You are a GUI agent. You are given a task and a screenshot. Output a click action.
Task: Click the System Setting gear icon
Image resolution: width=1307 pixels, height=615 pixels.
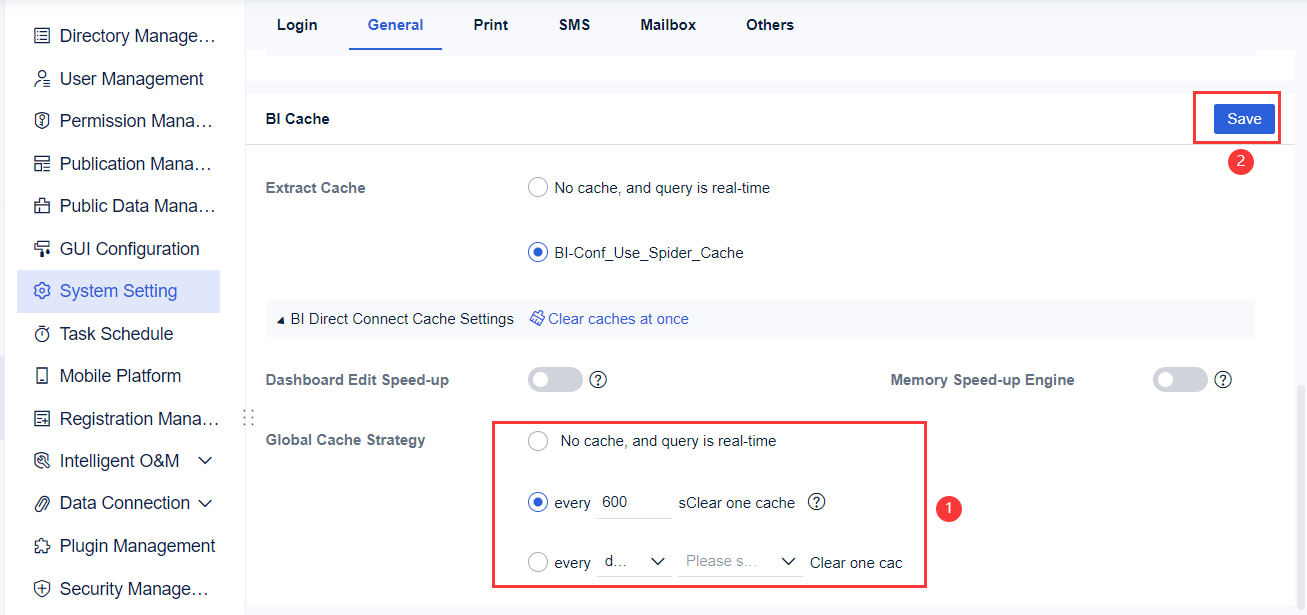point(42,291)
